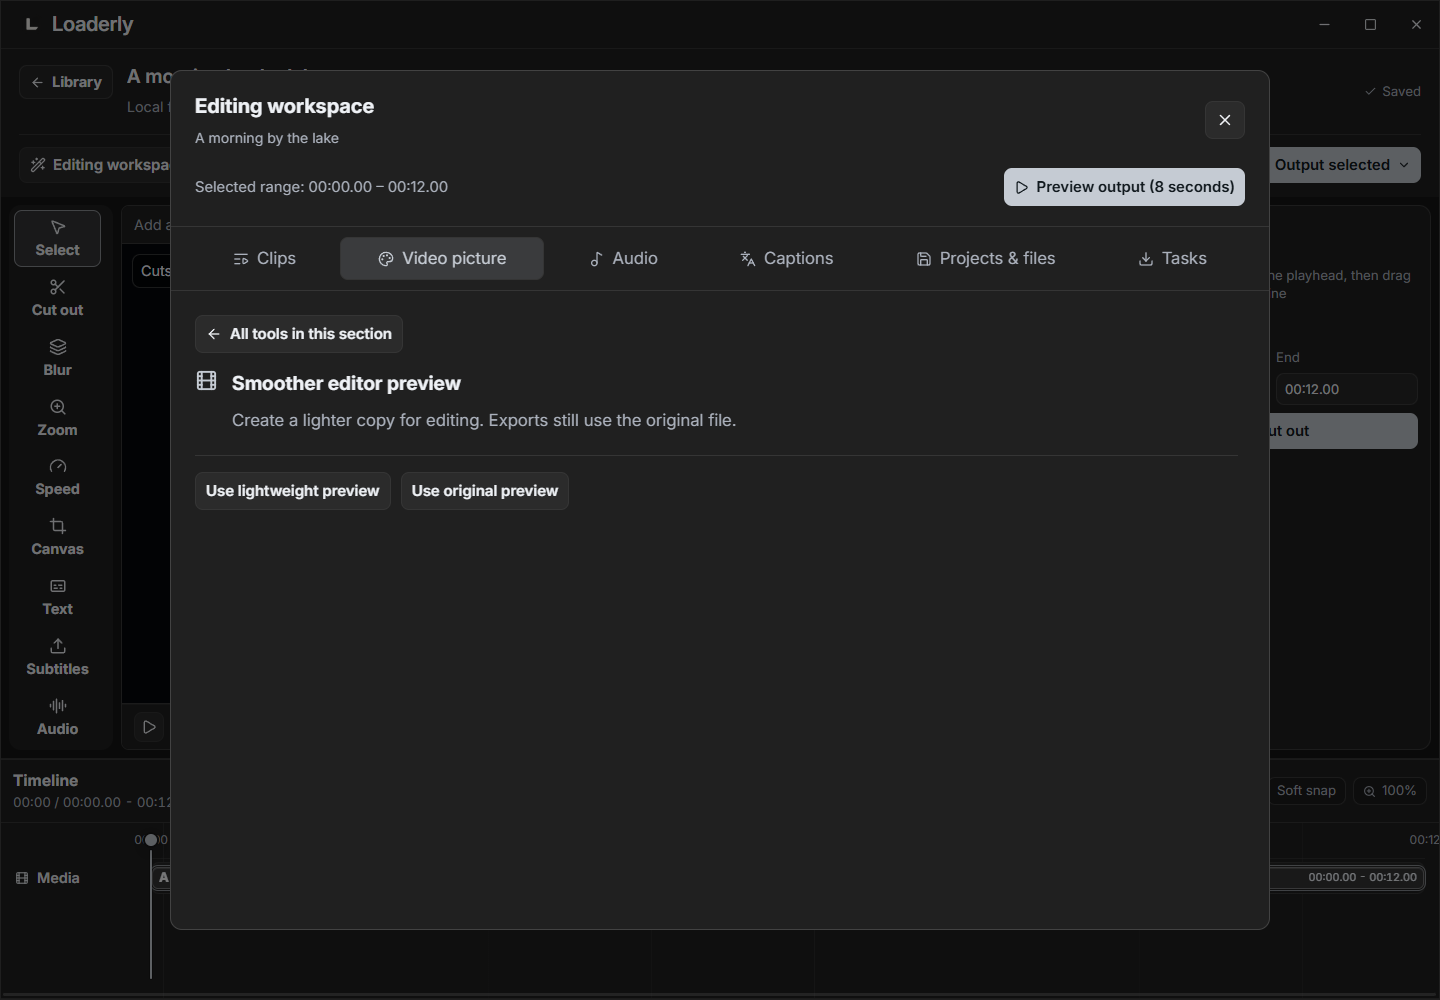Go back to All tools in this section
Image resolution: width=1440 pixels, height=1000 pixels.
pyautogui.click(x=299, y=334)
